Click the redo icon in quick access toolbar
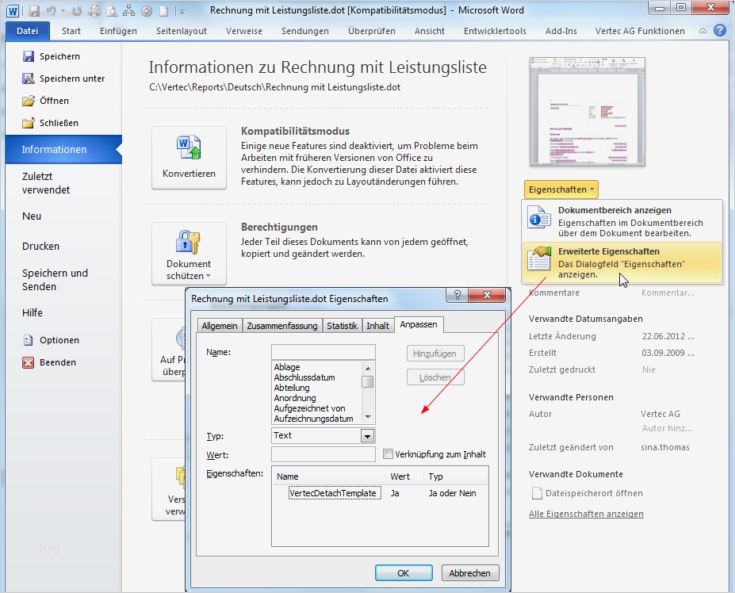Viewport: 735px width, 593px height. [x=77, y=11]
